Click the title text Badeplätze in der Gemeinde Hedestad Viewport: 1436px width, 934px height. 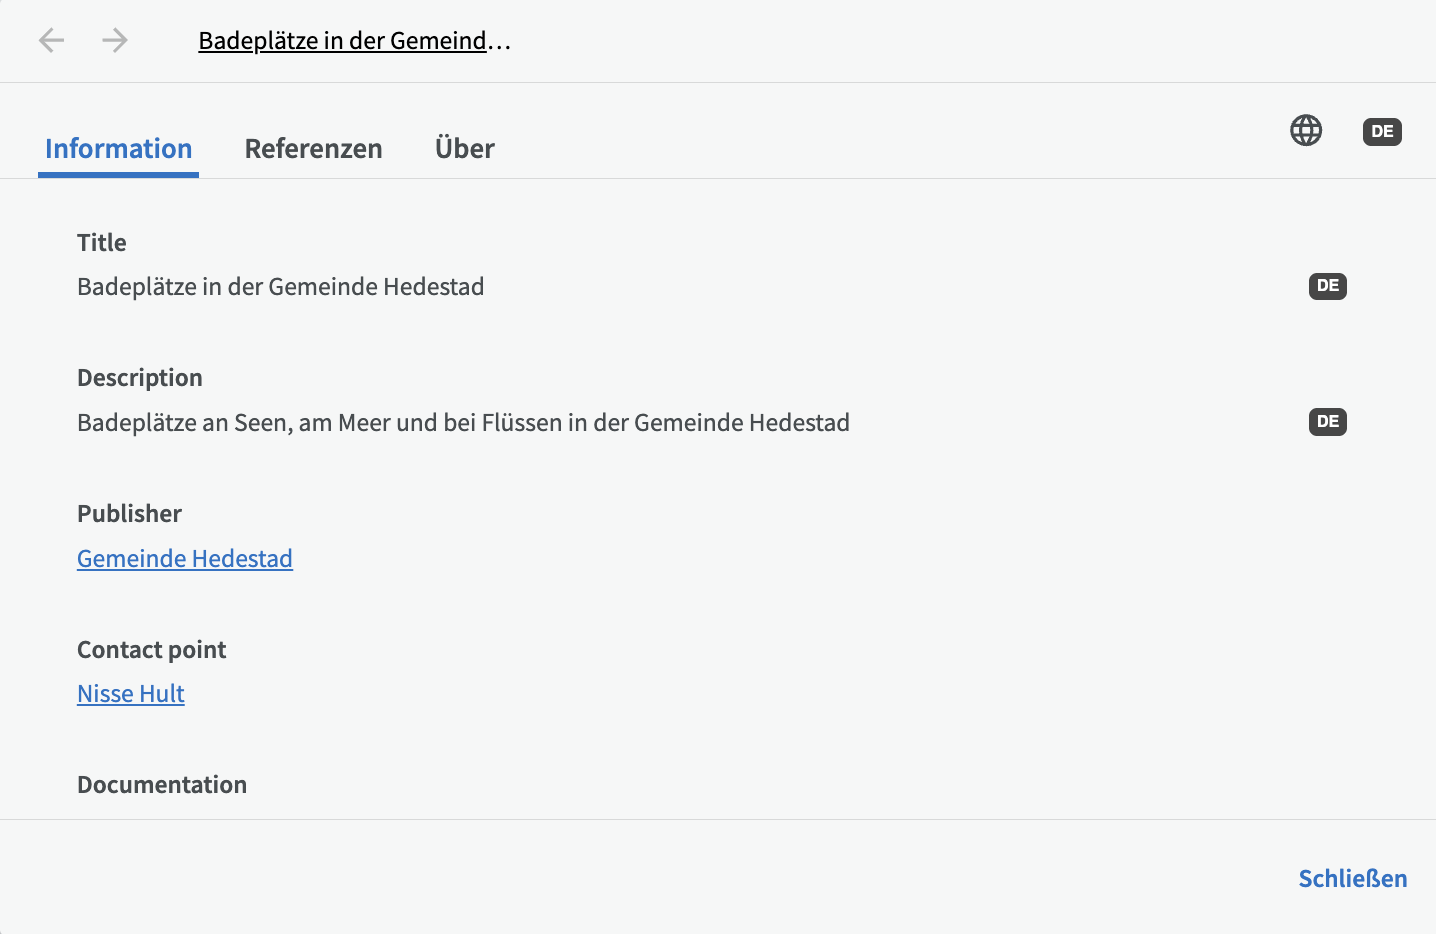[x=281, y=287]
